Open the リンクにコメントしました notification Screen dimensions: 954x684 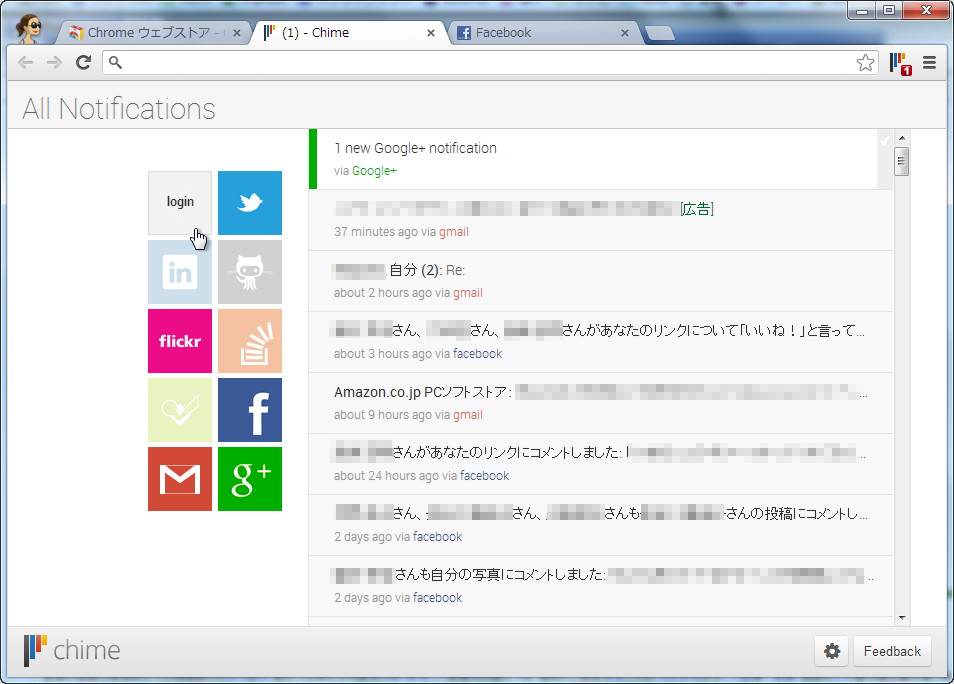pos(601,463)
